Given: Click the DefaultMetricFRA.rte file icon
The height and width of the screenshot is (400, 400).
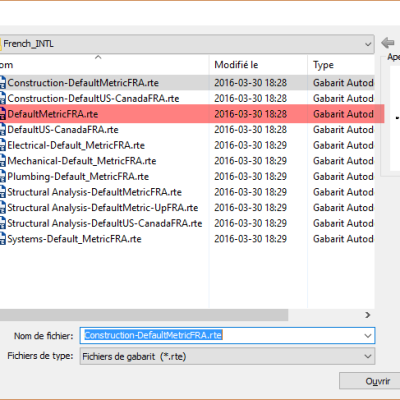Looking at the screenshot, I should (3, 114).
